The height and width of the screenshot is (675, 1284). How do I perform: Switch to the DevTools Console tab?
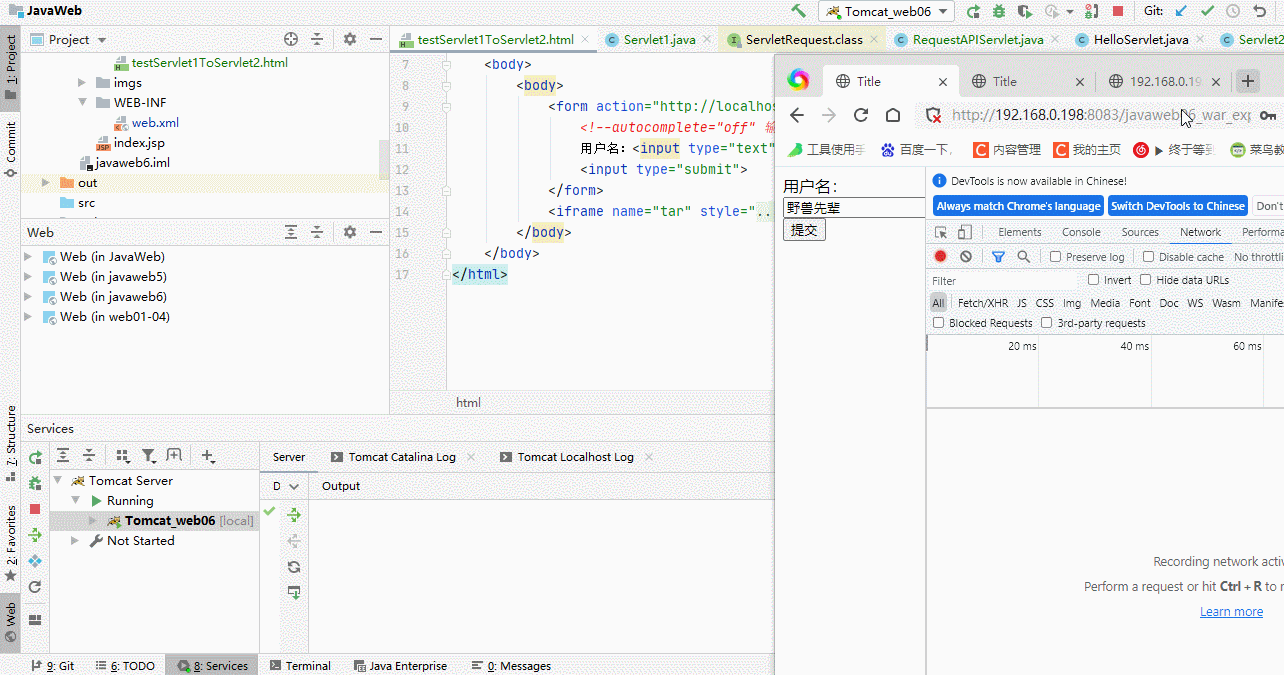pos(1081,232)
